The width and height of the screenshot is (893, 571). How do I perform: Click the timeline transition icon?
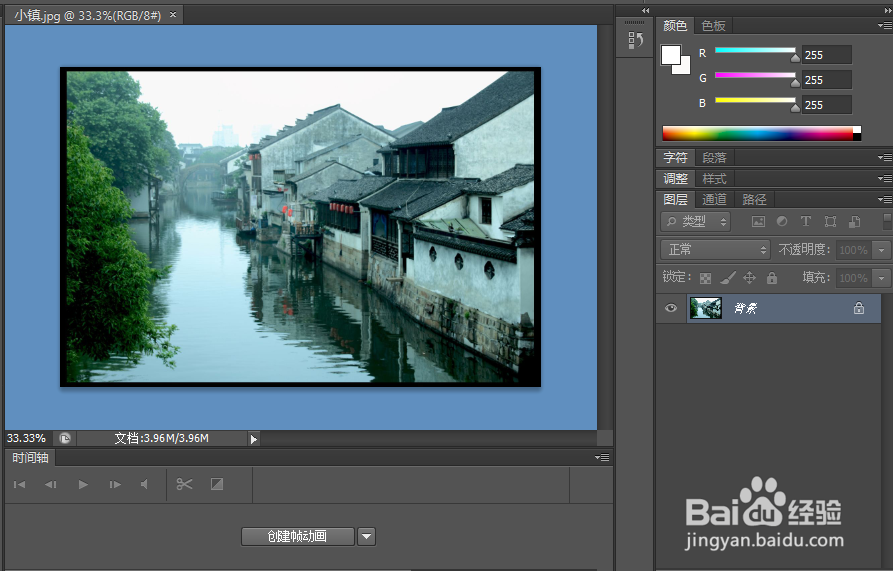[217, 484]
